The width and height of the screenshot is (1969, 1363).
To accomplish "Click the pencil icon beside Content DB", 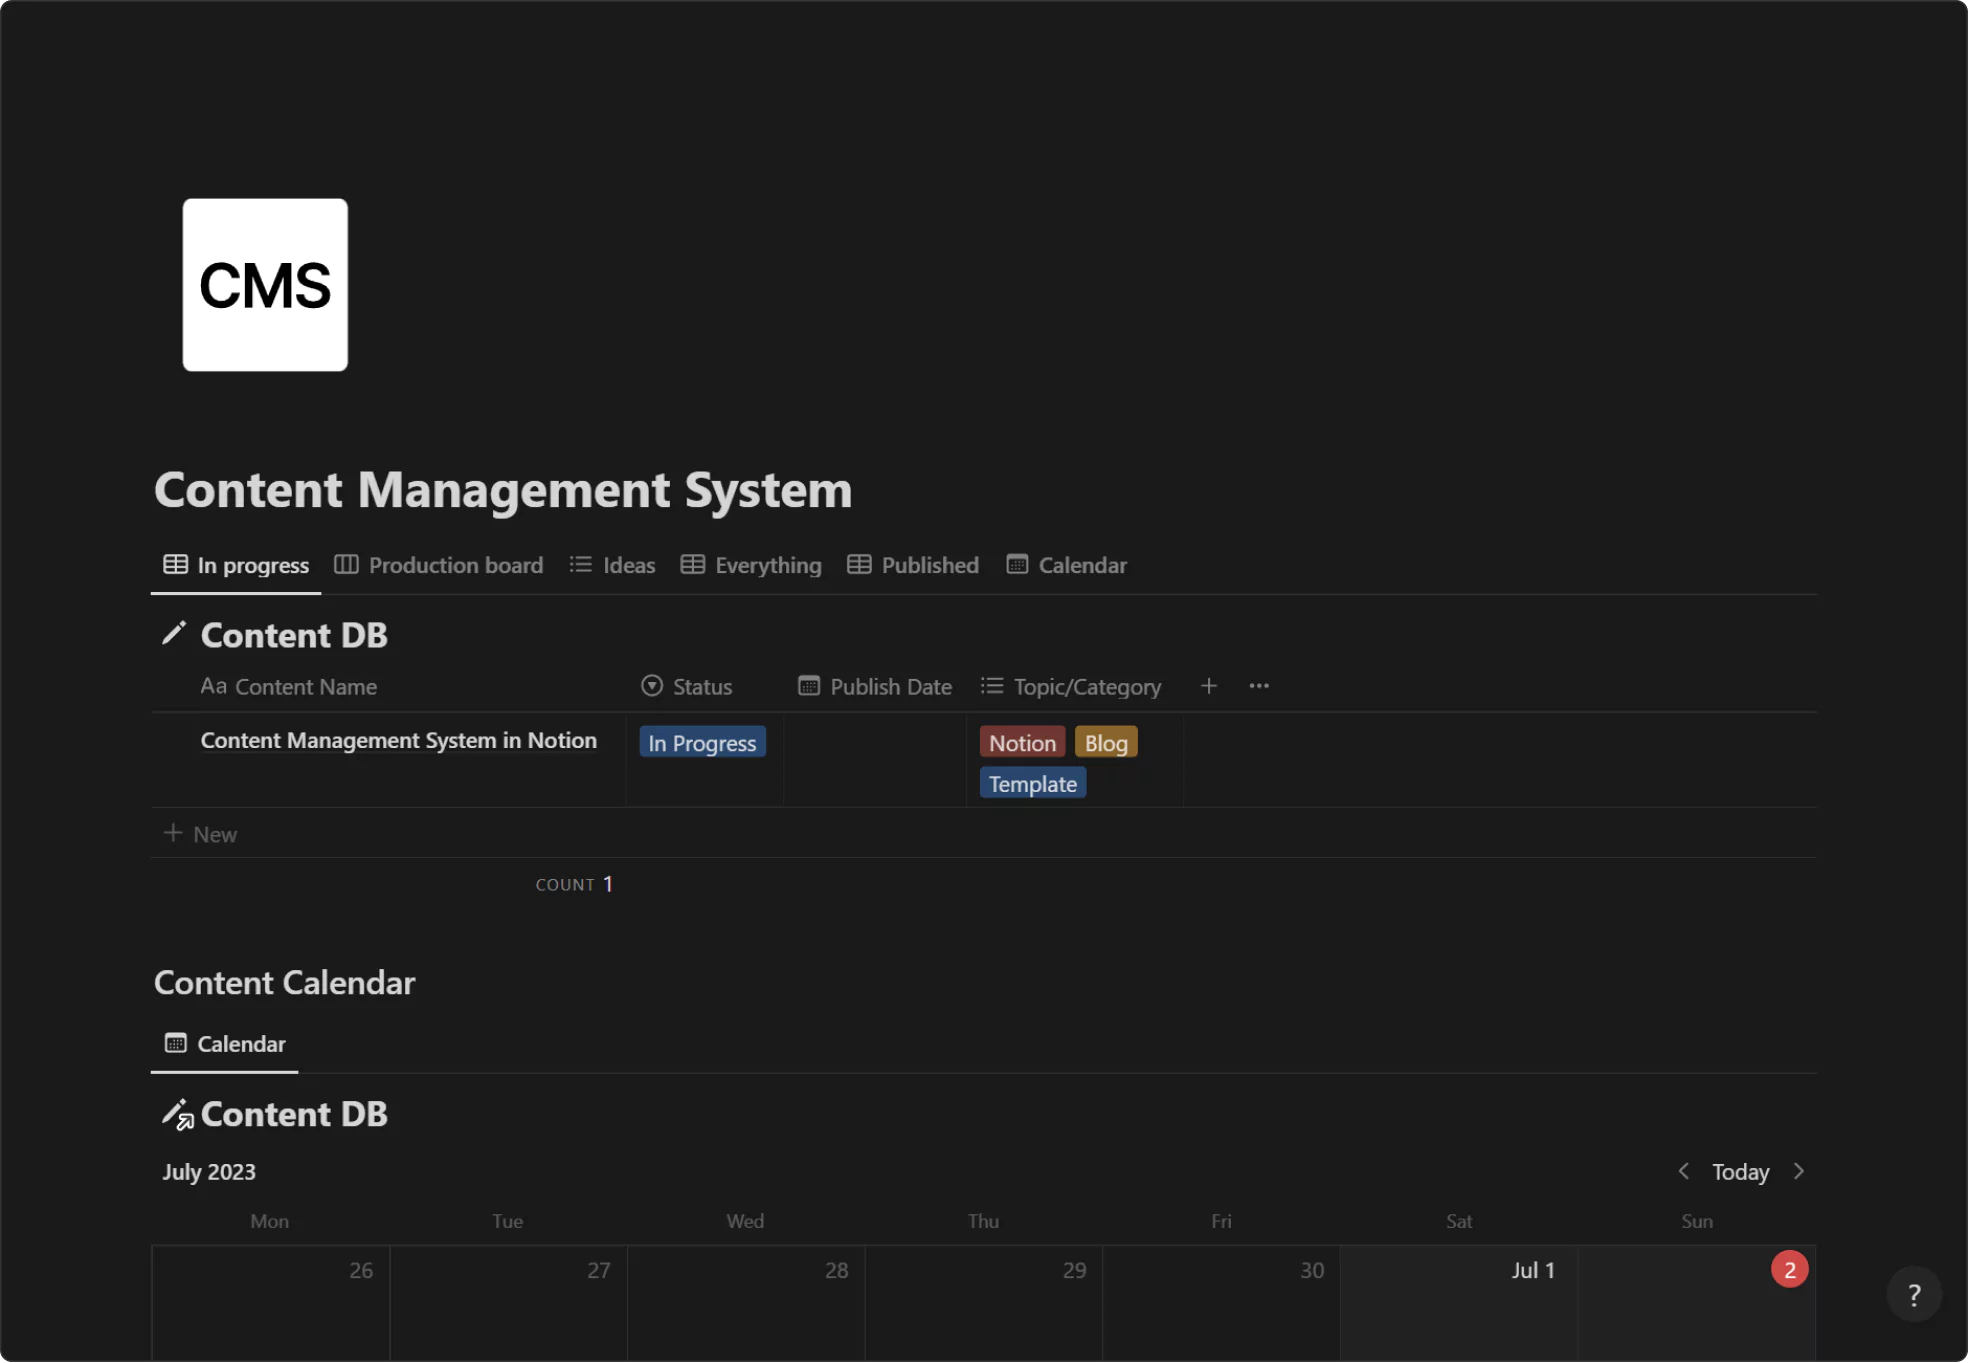I will pos(174,634).
